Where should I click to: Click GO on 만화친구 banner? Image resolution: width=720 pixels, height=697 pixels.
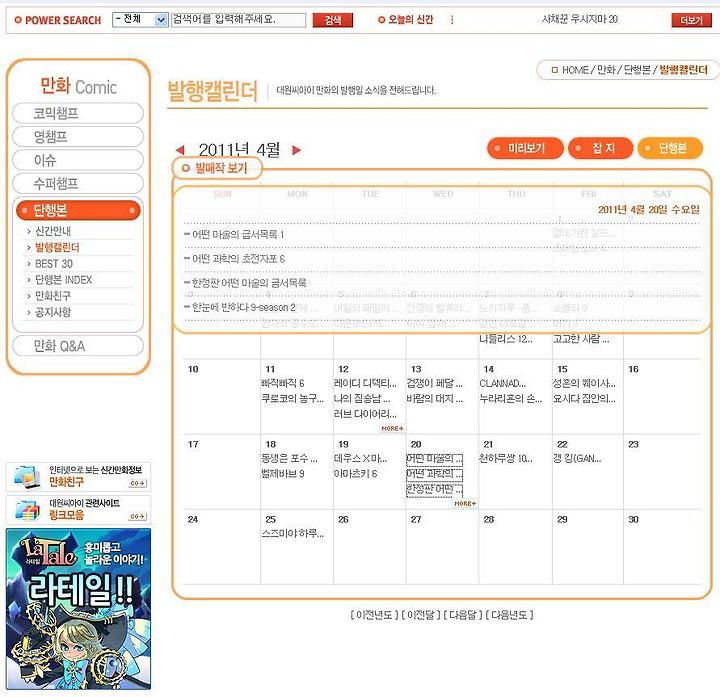pos(138,483)
